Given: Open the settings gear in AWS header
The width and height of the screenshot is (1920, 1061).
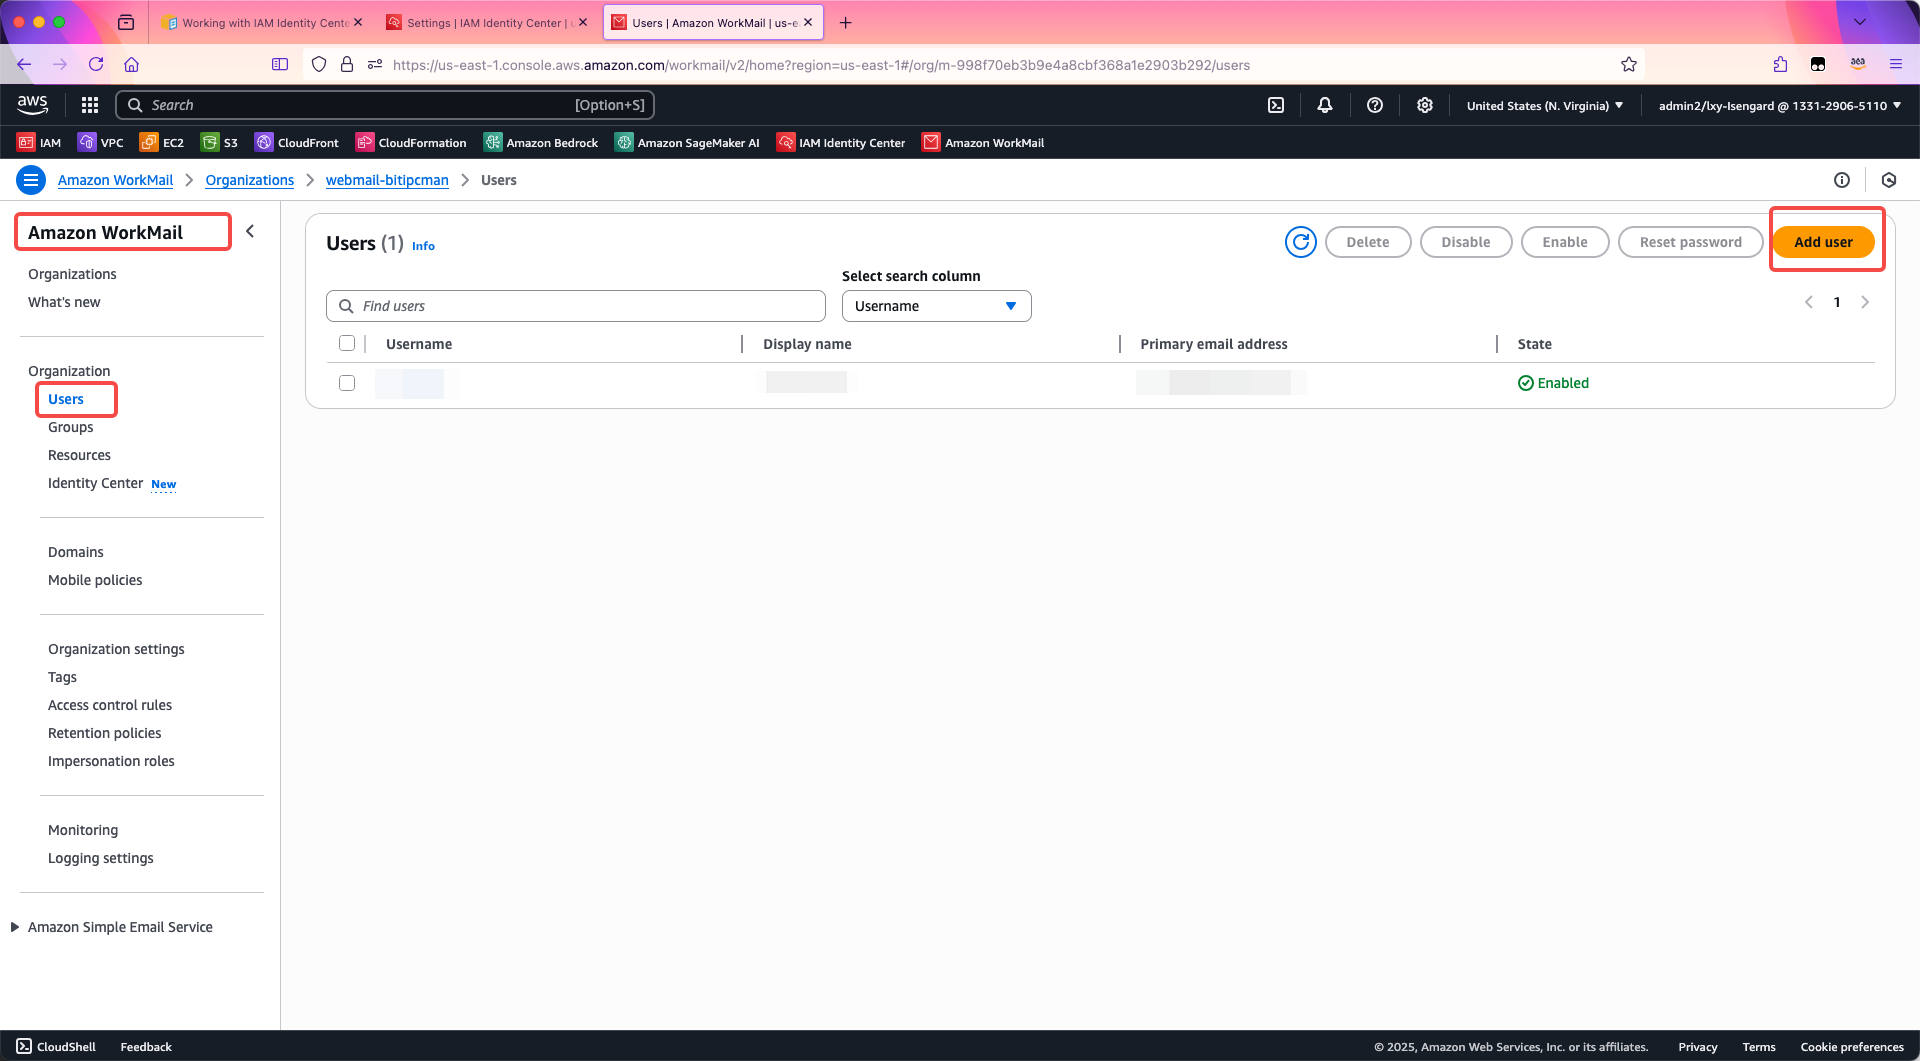Looking at the screenshot, I should tap(1425, 105).
